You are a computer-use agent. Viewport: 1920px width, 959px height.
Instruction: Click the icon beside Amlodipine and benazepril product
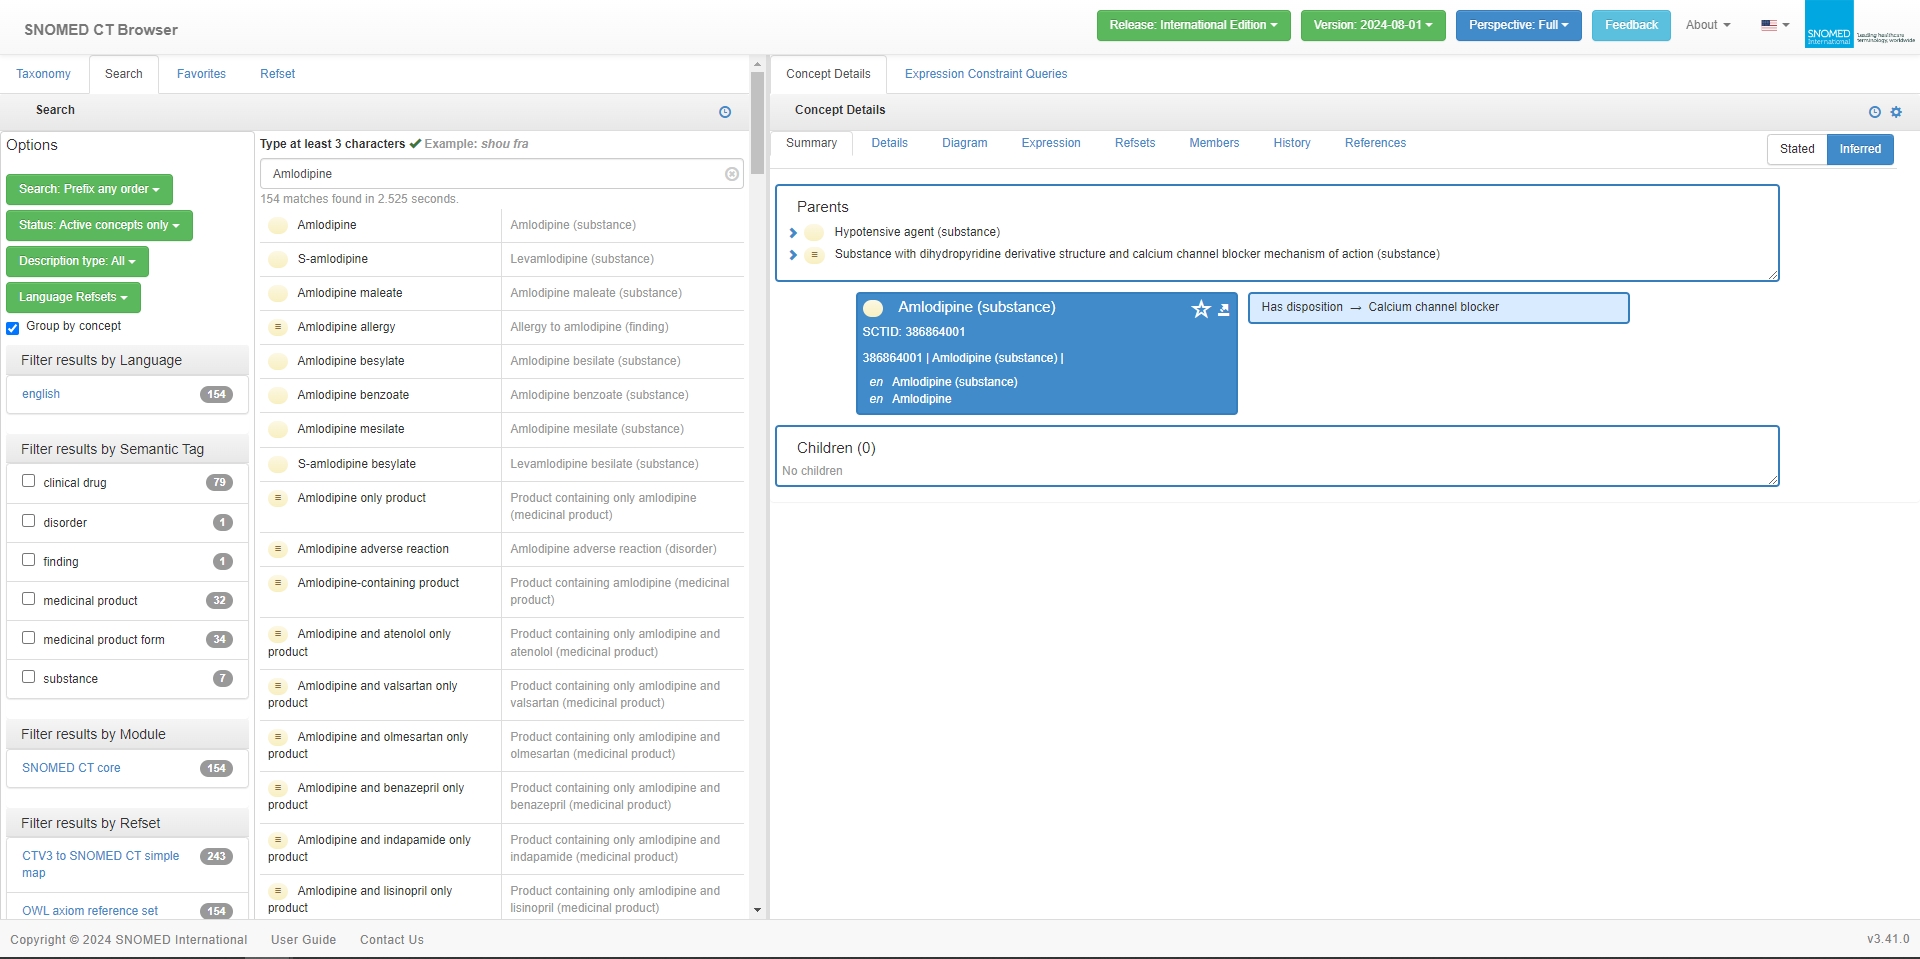[278, 788]
